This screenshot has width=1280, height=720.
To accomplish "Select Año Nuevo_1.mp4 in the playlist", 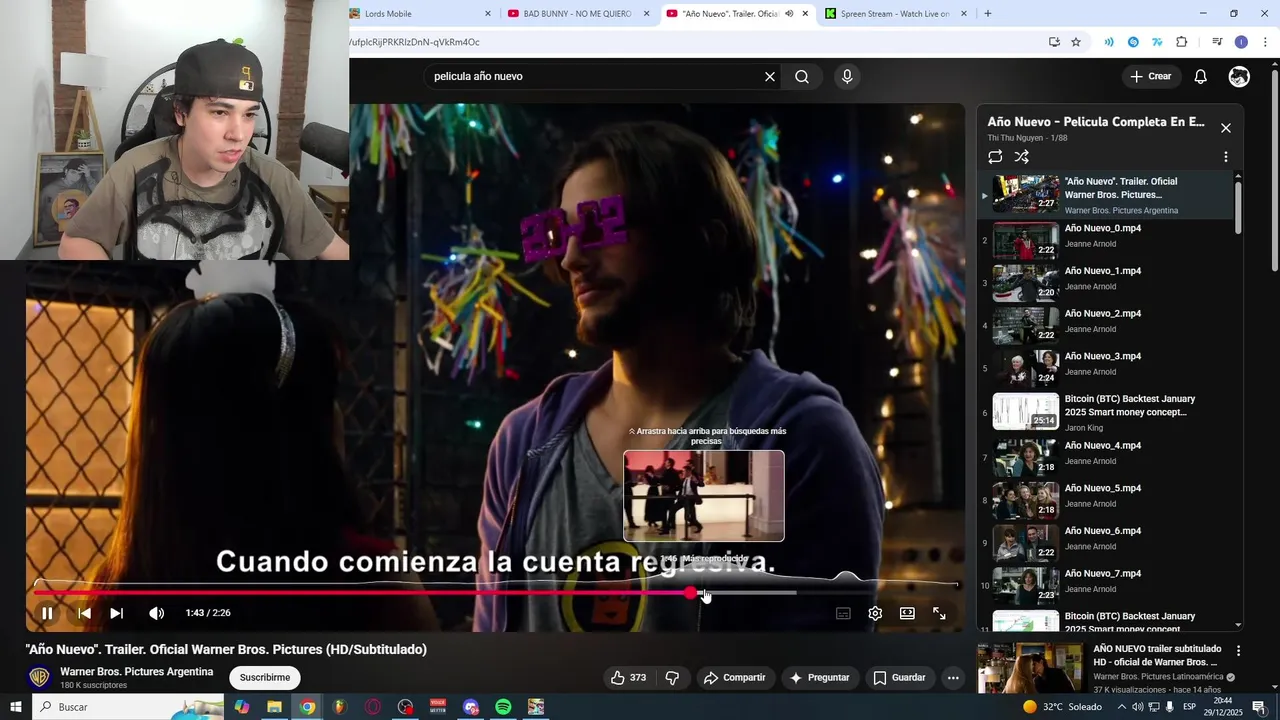I will [x=1107, y=283].
